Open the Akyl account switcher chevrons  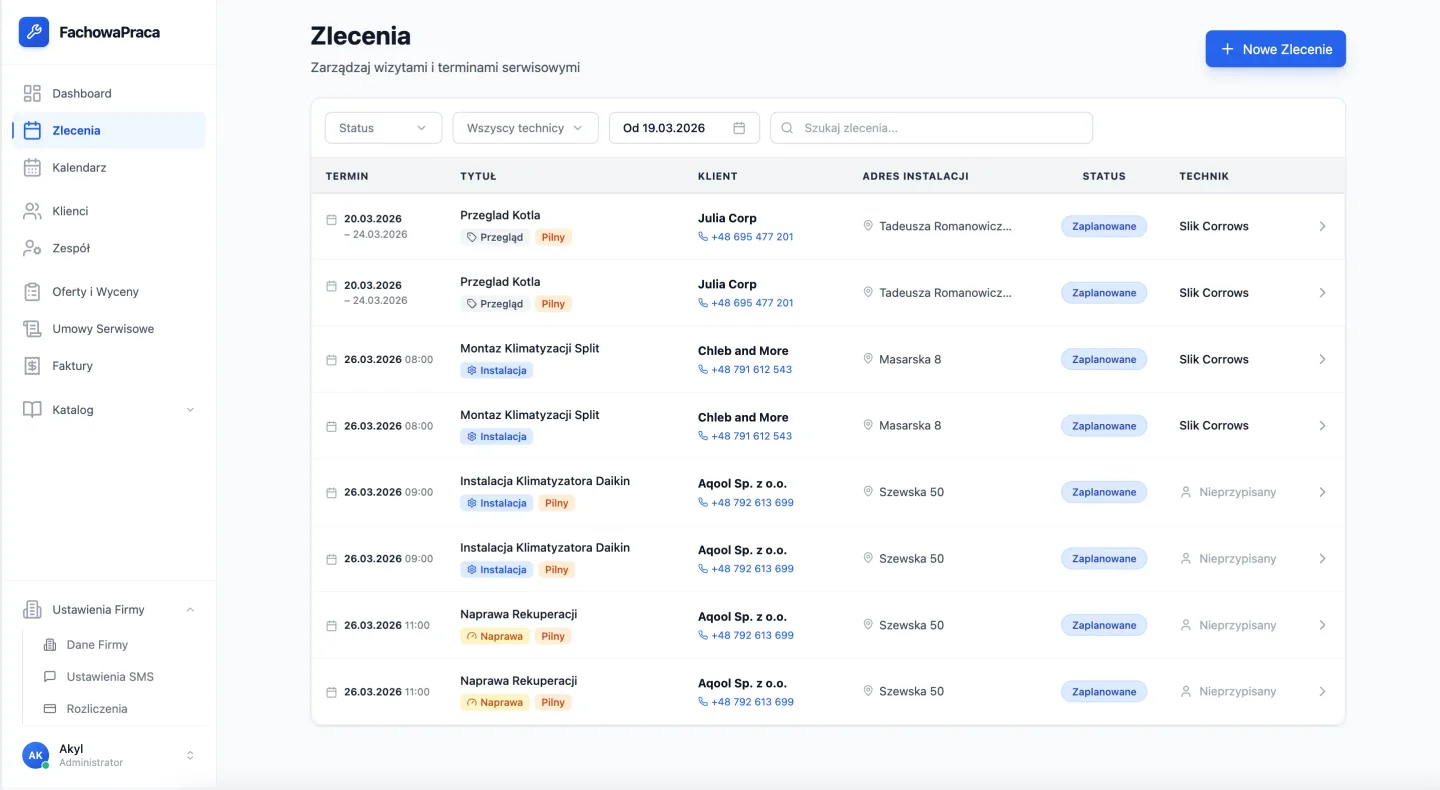pos(190,755)
